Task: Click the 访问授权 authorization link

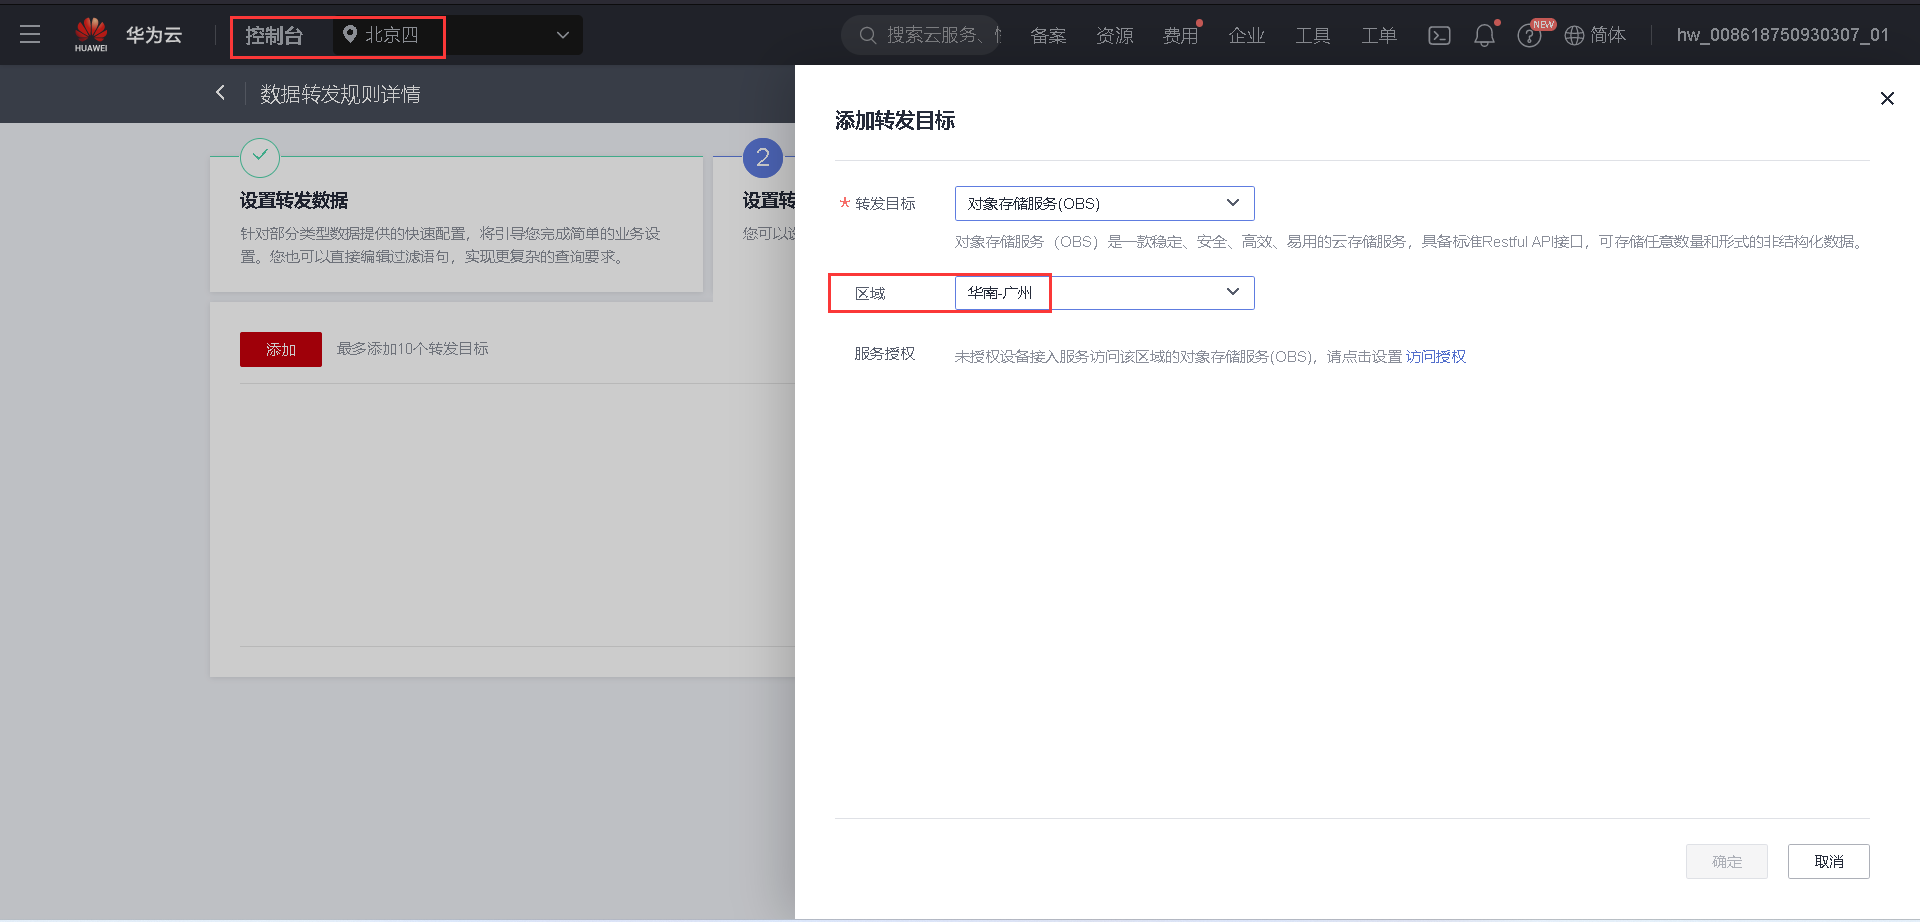Action: tap(1435, 356)
